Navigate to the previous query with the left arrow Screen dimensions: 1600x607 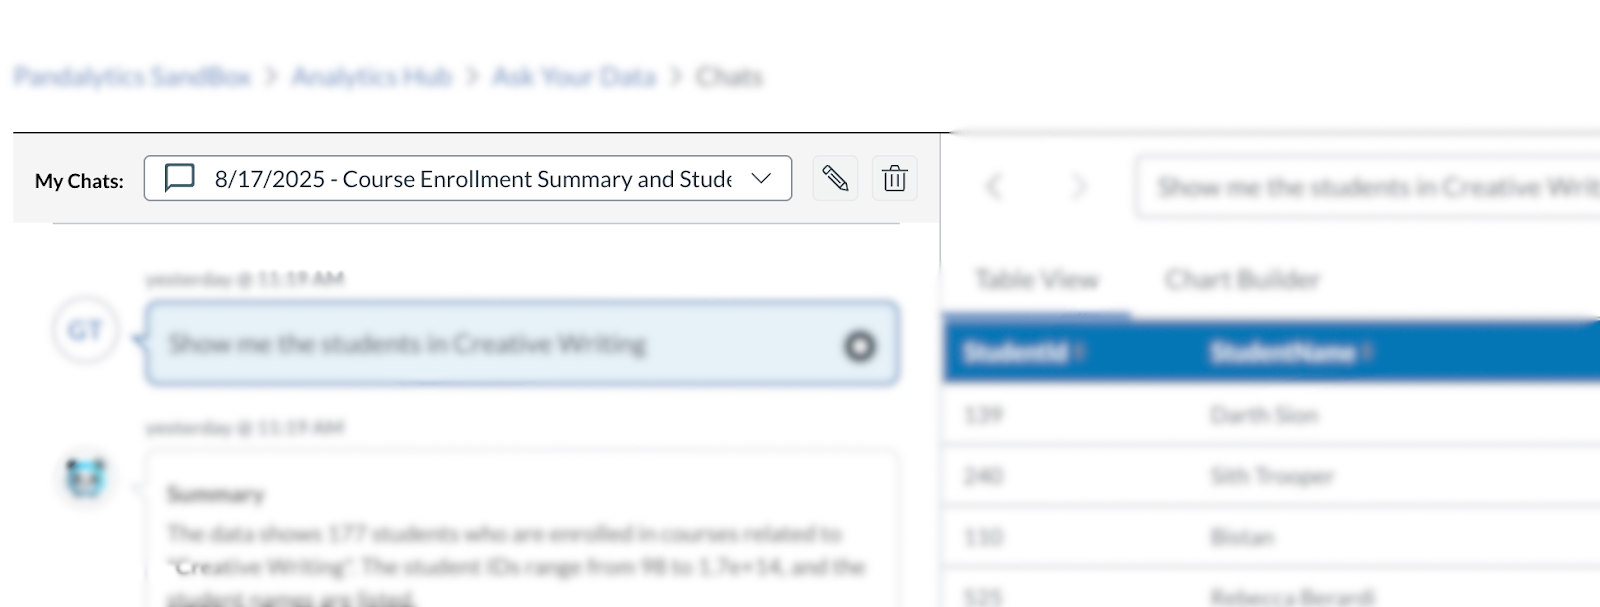tap(995, 187)
